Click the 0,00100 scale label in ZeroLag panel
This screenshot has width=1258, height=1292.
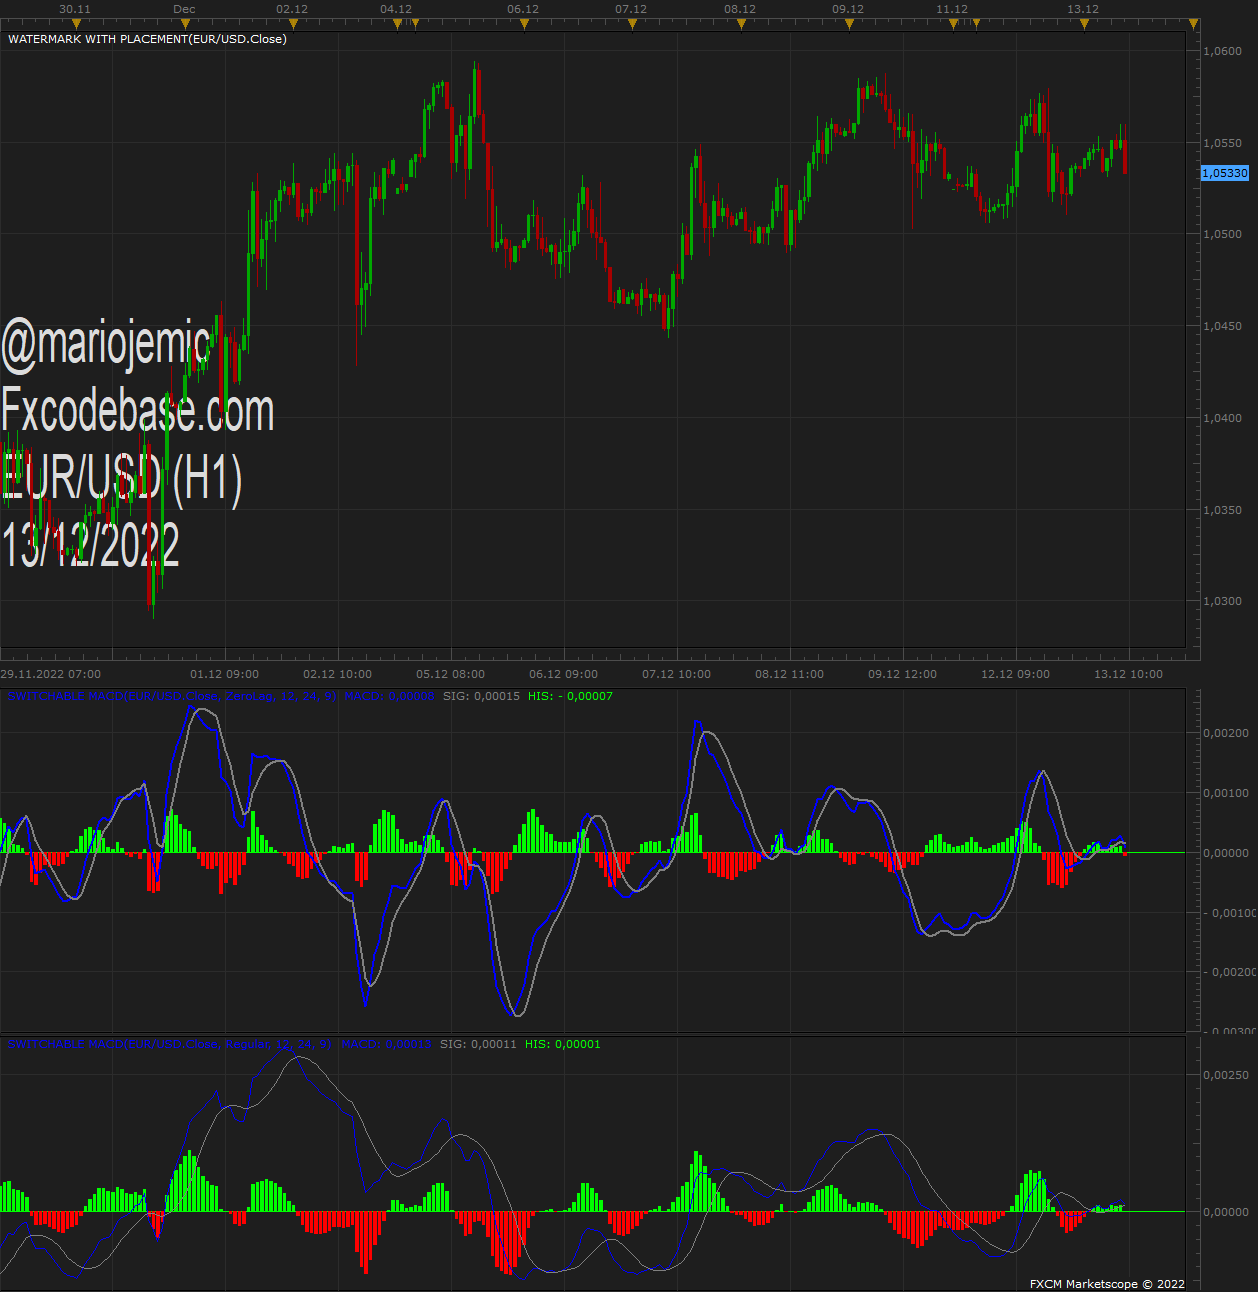[1226, 793]
